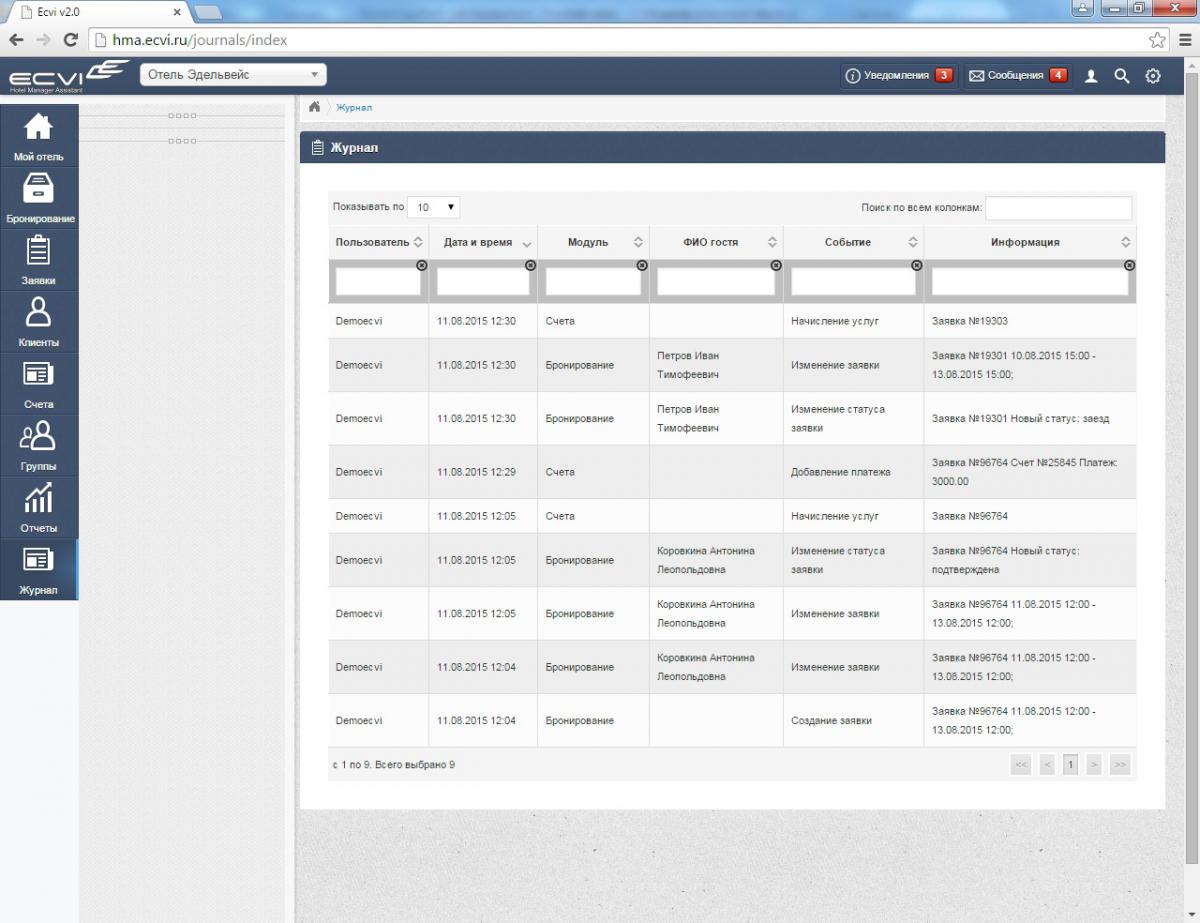
Task: Open the Группы sidebar section
Action: click(x=38, y=445)
